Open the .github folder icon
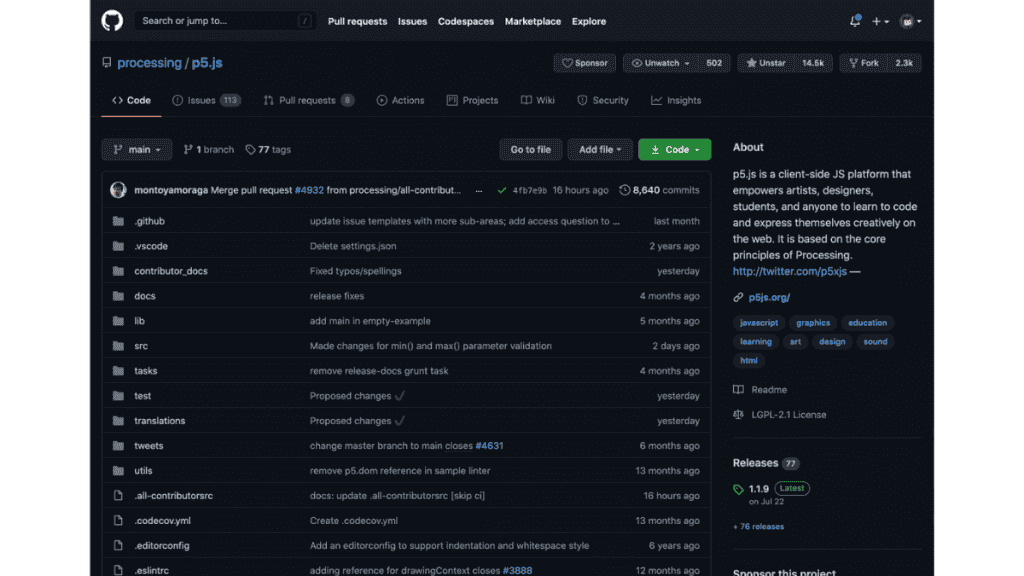Image resolution: width=1024 pixels, height=576 pixels. pos(118,221)
